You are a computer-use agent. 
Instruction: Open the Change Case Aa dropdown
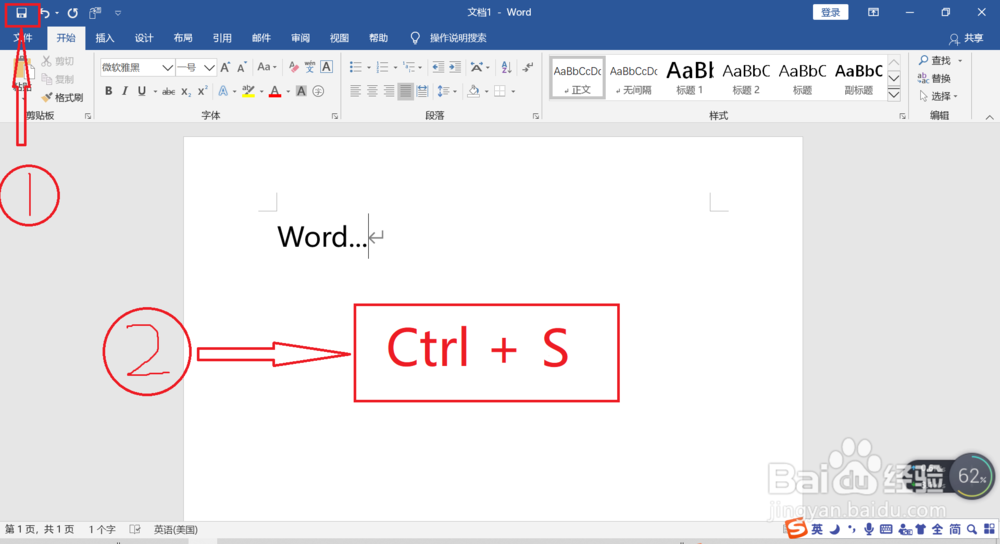click(x=267, y=67)
